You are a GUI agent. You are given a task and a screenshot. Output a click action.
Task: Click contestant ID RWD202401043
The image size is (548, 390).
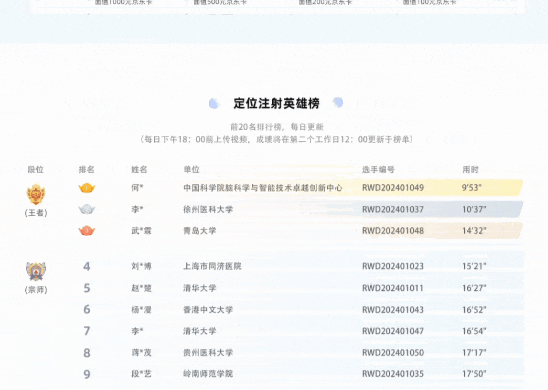(393, 310)
